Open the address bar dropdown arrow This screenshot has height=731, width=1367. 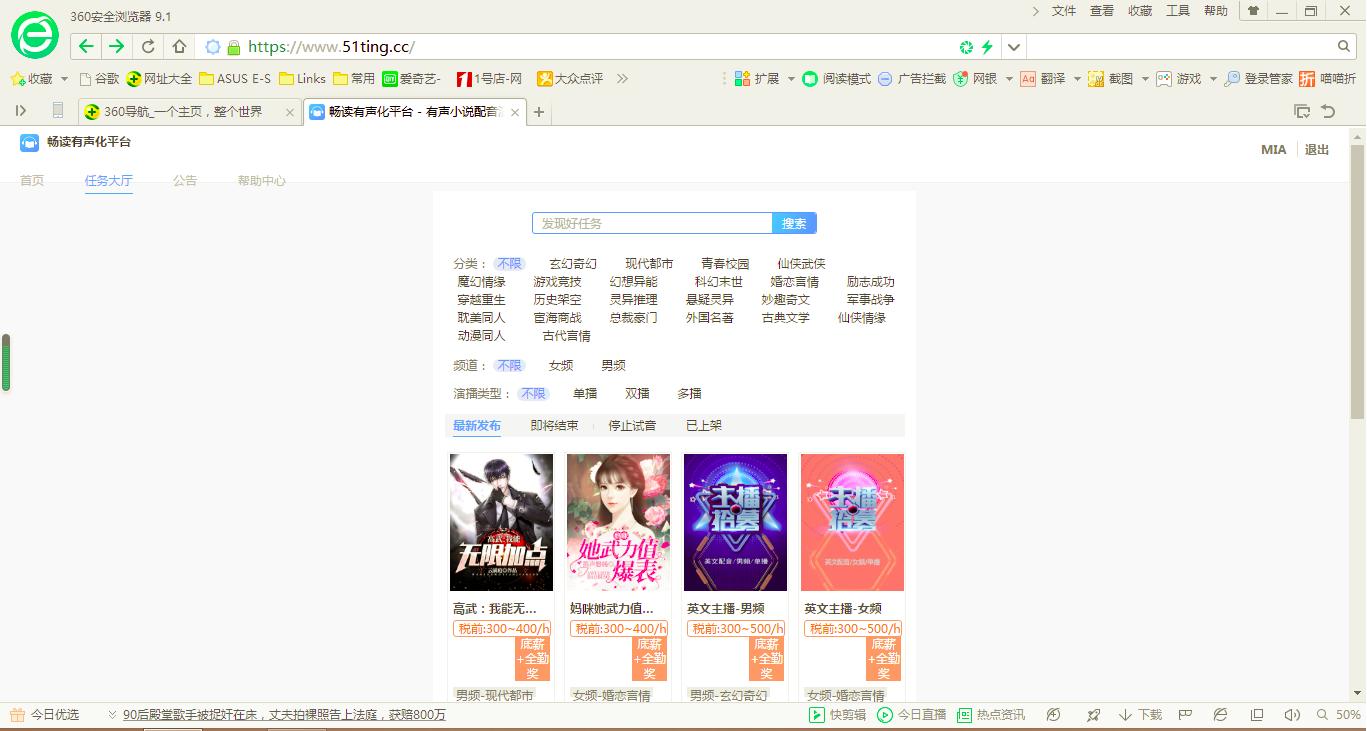(1013, 46)
